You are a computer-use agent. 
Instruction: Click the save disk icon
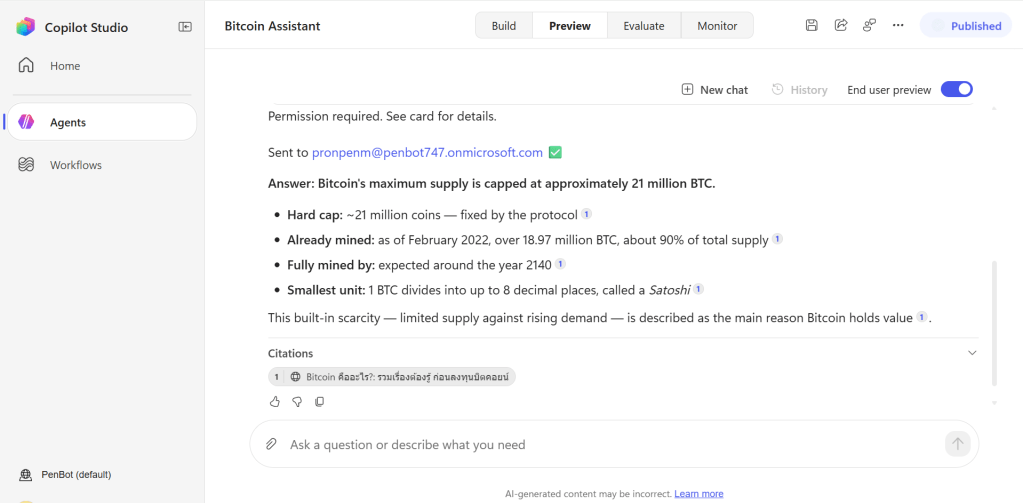812,25
